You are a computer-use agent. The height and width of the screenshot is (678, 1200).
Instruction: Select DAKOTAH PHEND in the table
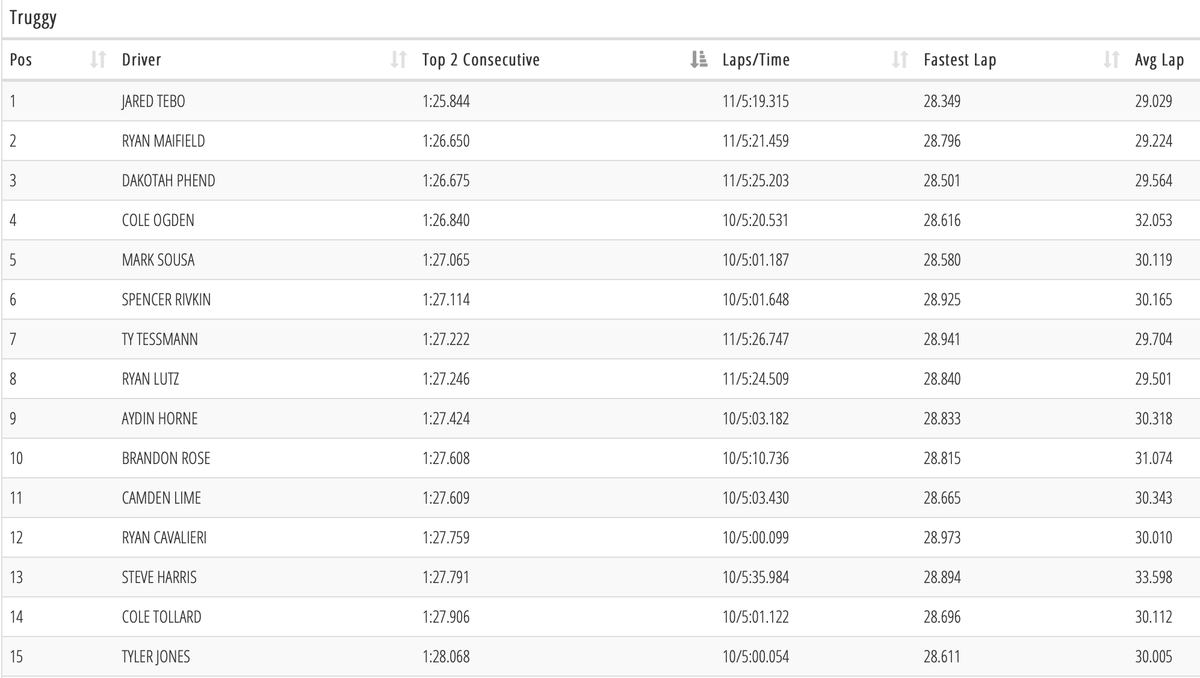pos(168,181)
